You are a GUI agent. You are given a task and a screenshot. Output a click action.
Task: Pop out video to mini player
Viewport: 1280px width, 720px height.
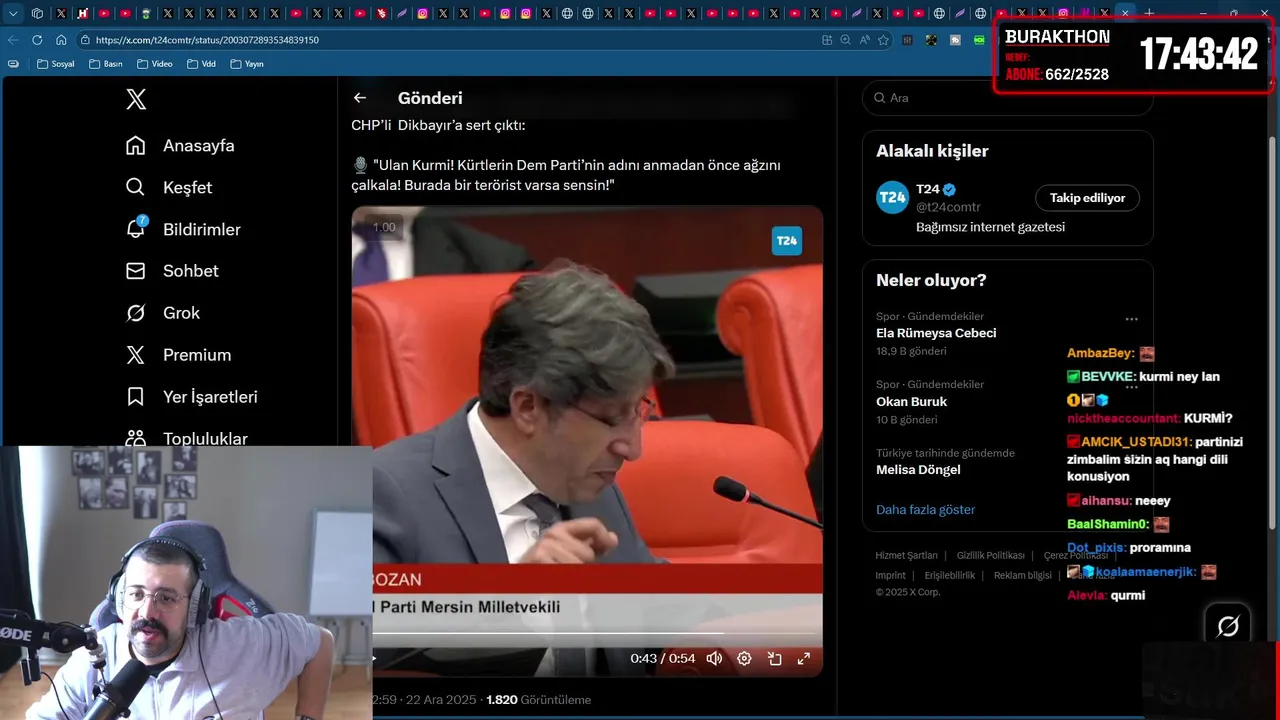pos(774,658)
